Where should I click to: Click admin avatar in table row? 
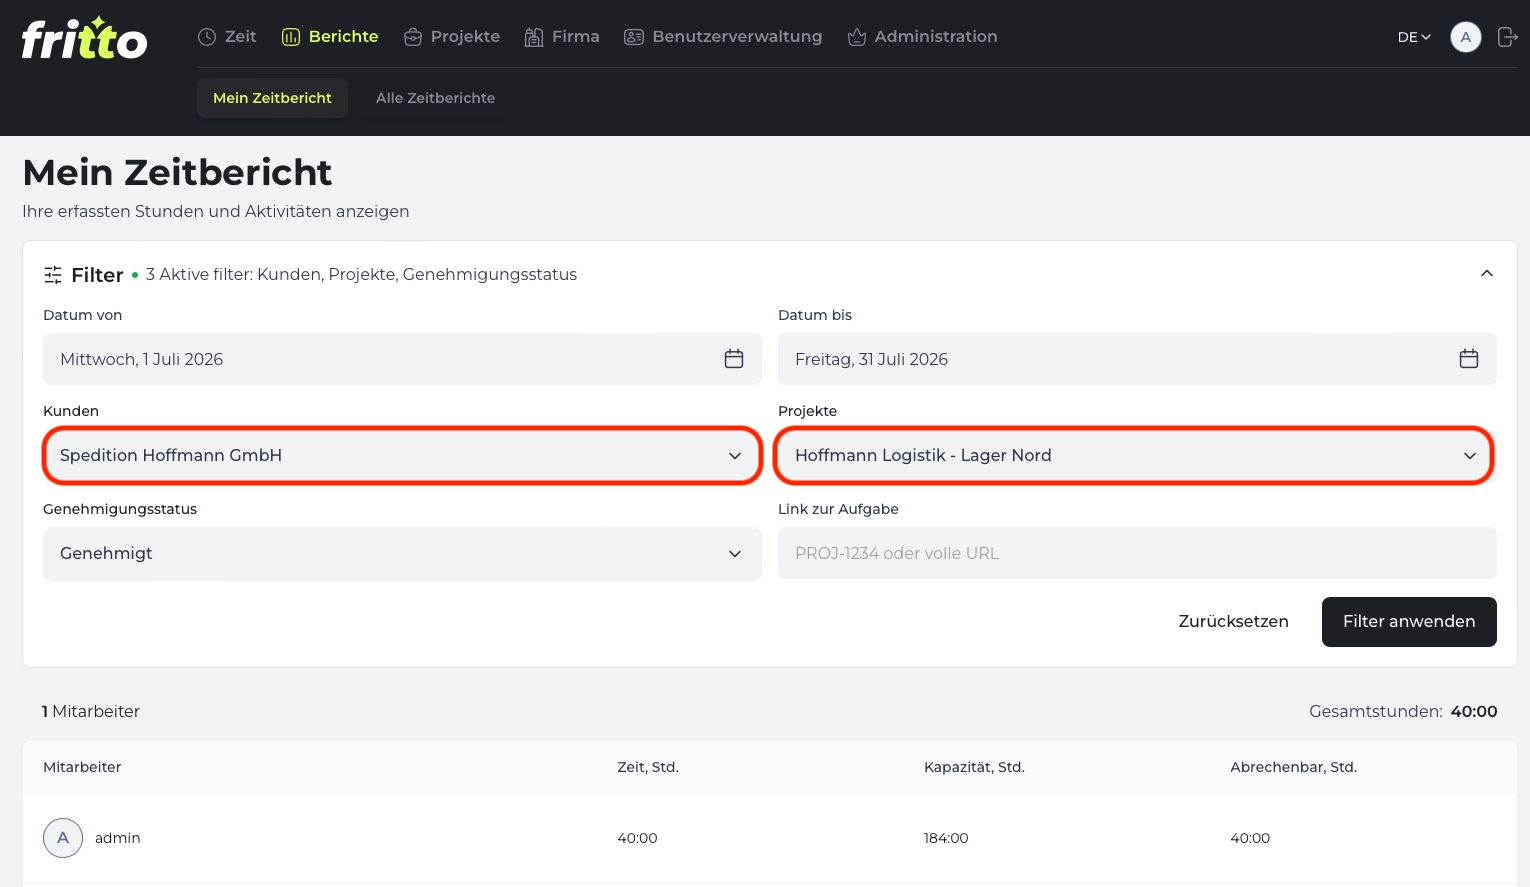point(63,838)
